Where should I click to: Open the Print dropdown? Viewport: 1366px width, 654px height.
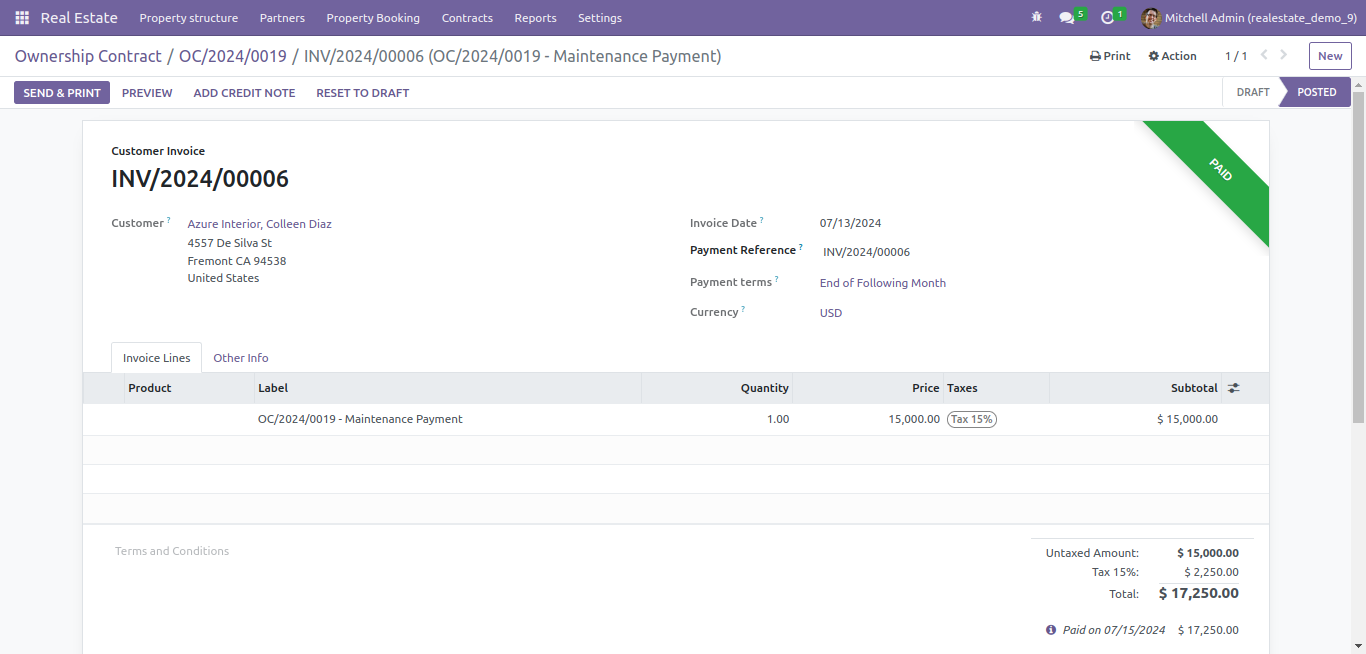[1110, 56]
